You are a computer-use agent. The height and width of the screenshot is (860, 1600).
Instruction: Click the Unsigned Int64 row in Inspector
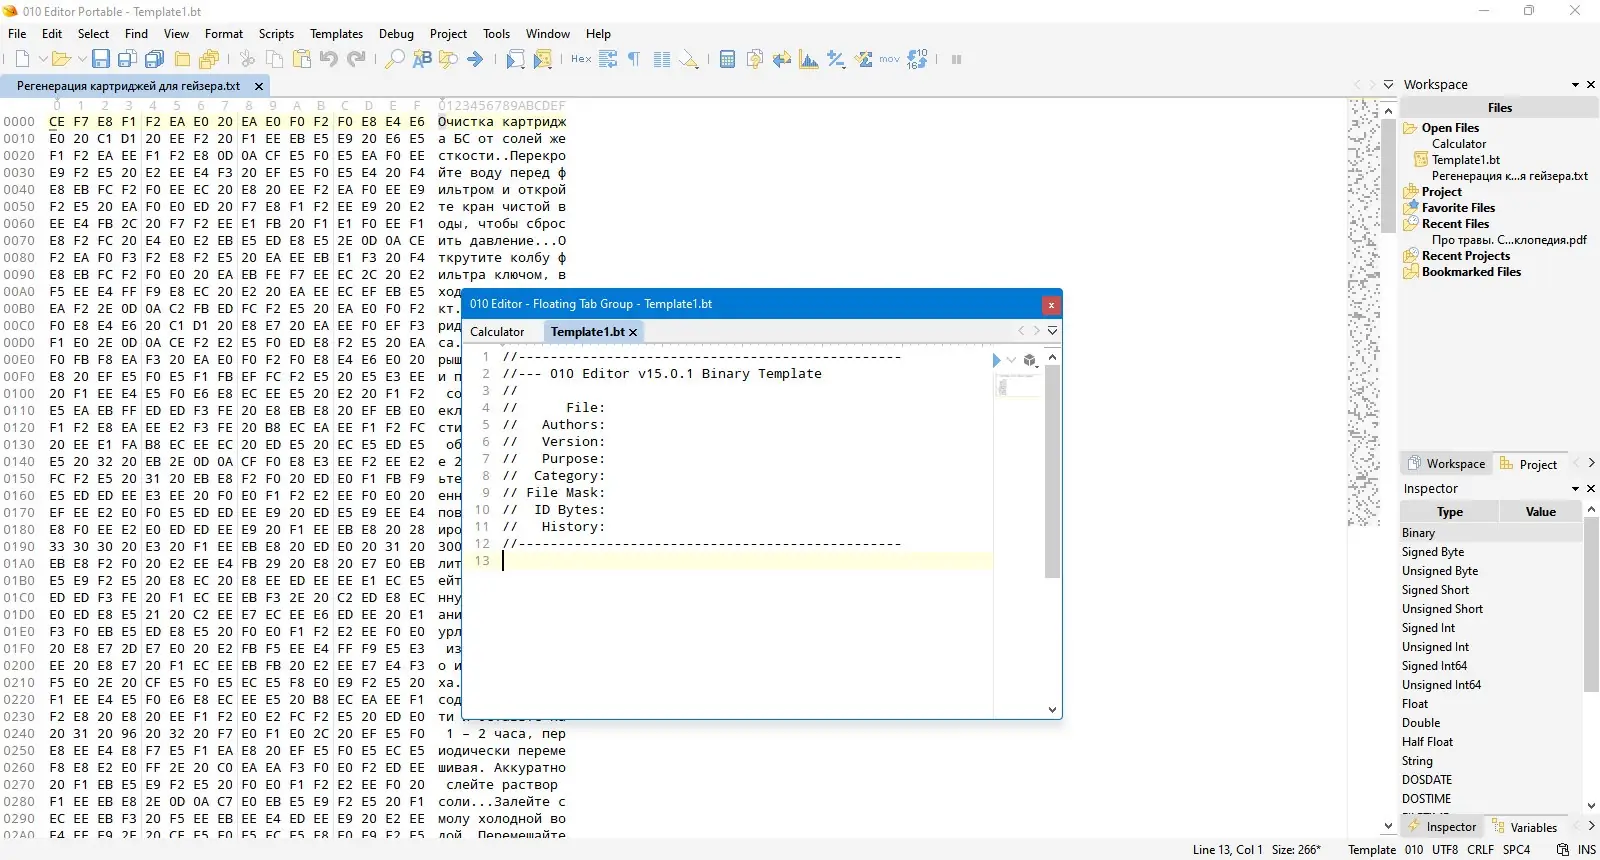point(1441,685)
